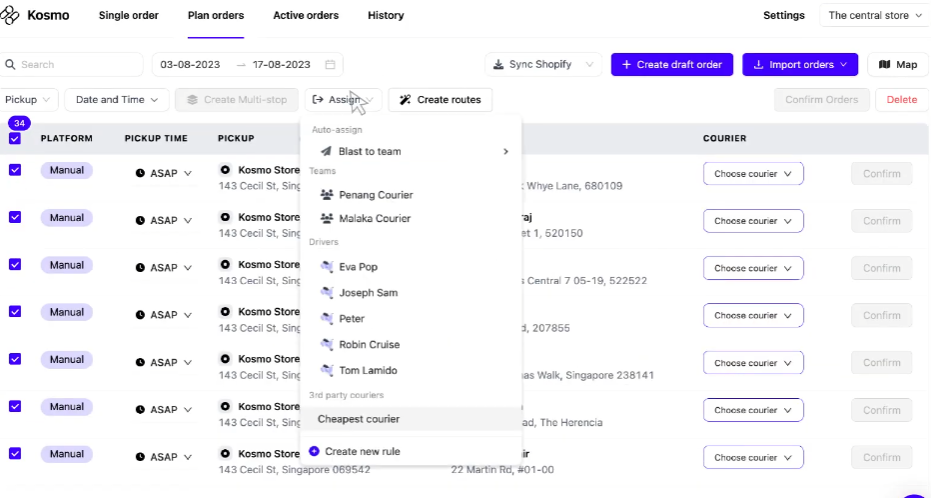
Task: Select Create new rule menu entry
Action: [x=411, y=452]
